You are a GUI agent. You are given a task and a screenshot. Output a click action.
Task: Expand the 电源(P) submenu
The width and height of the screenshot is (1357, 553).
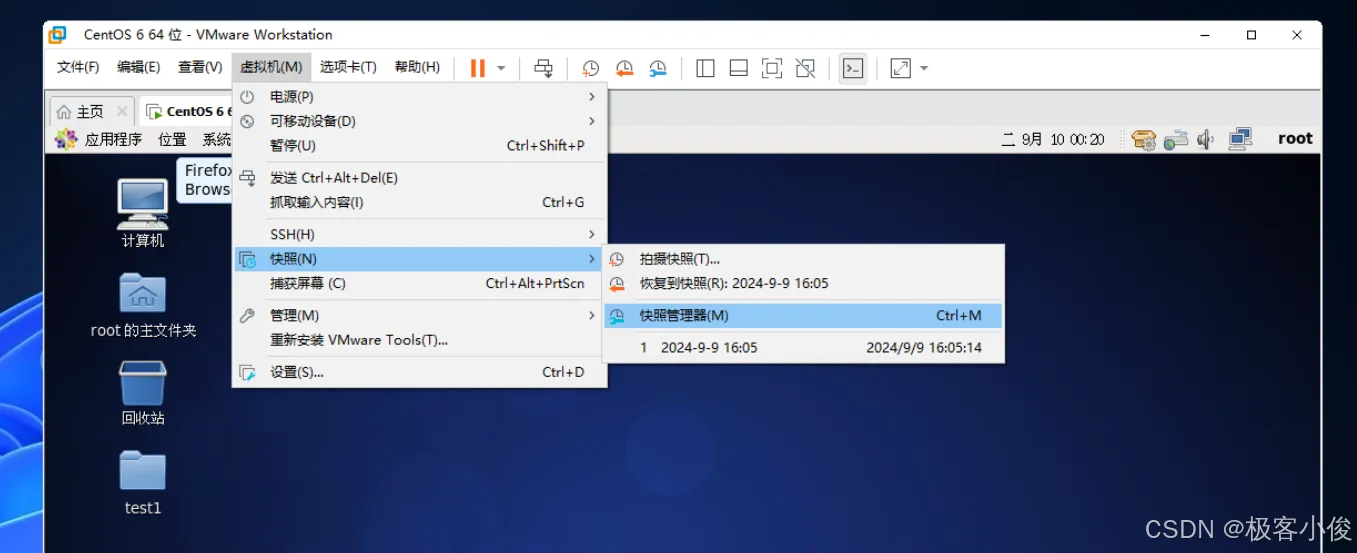point(420,97)
